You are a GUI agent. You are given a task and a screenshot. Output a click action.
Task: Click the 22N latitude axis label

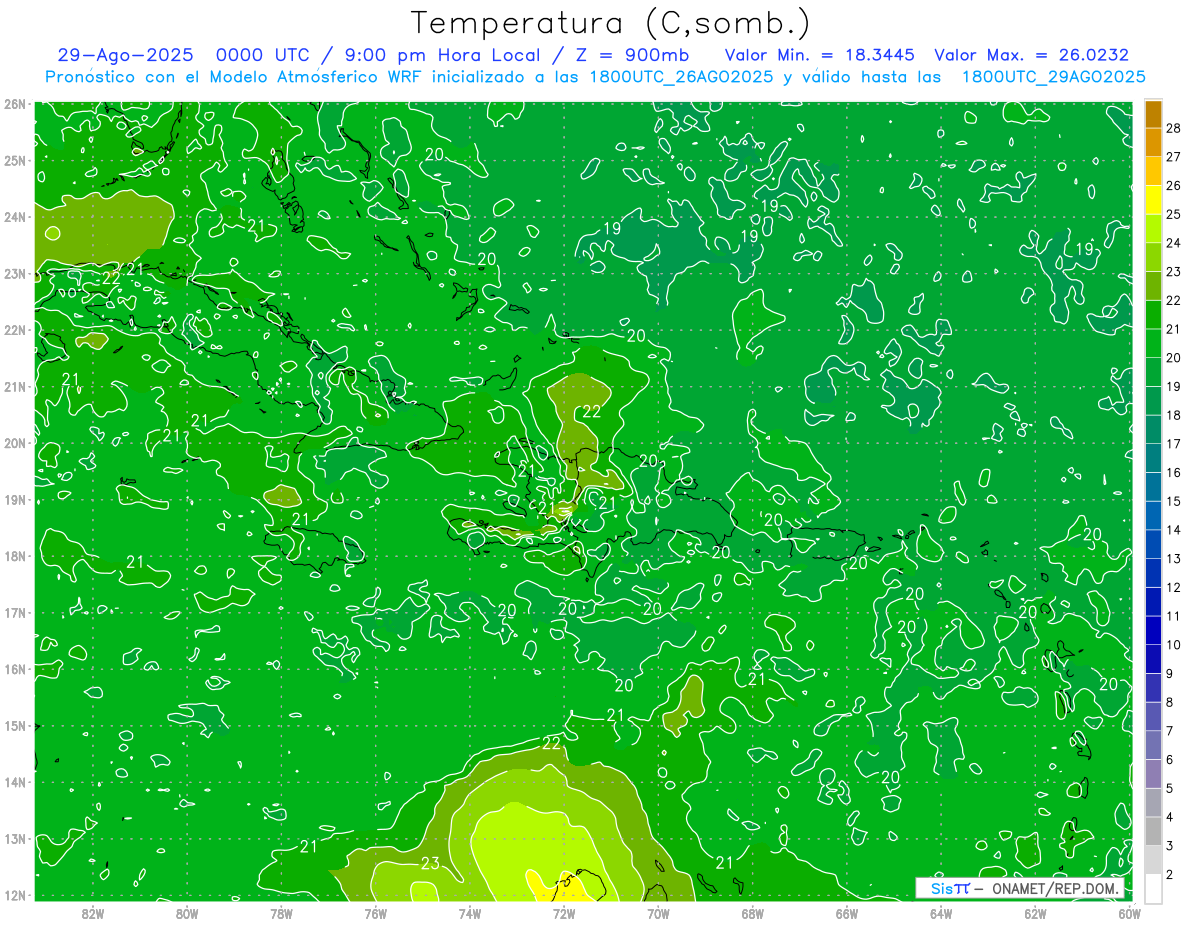click(x=15, y=329)
